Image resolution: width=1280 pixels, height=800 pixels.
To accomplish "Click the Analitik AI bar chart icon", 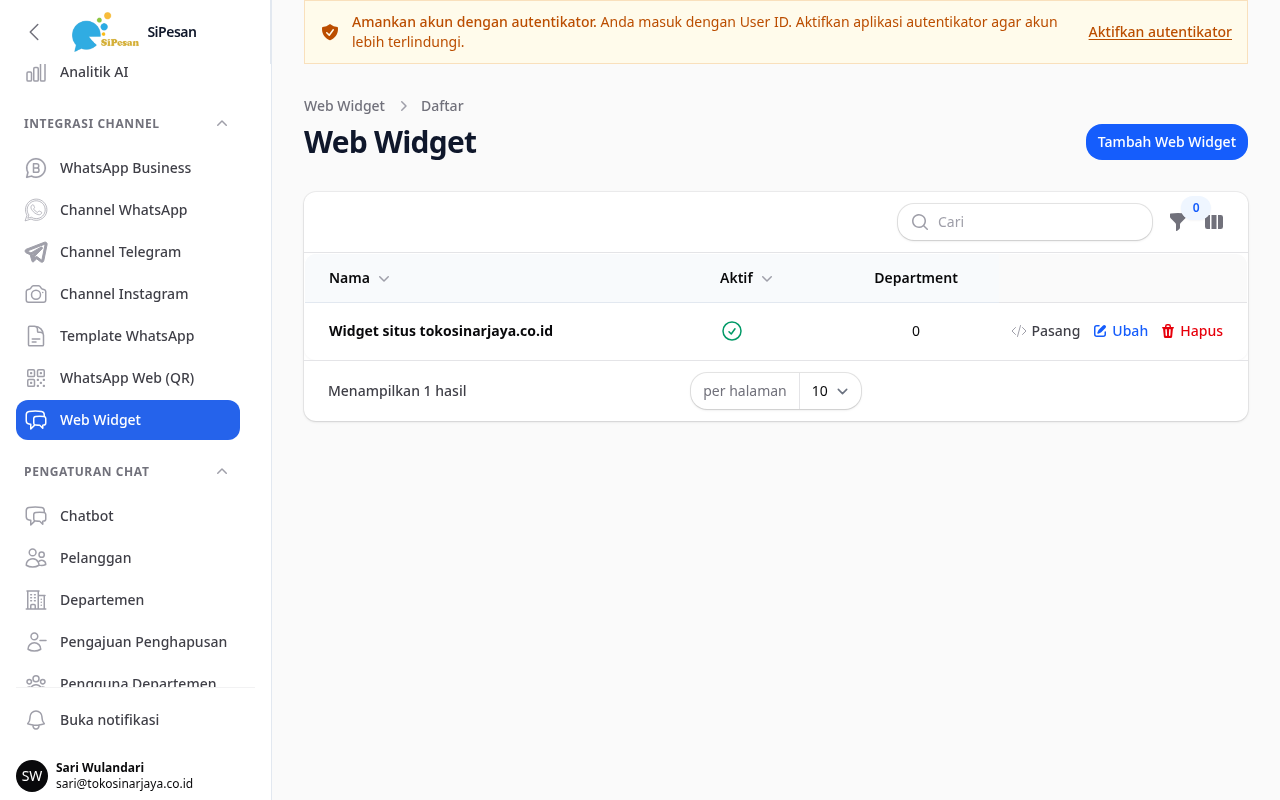I will coord(36,72).
